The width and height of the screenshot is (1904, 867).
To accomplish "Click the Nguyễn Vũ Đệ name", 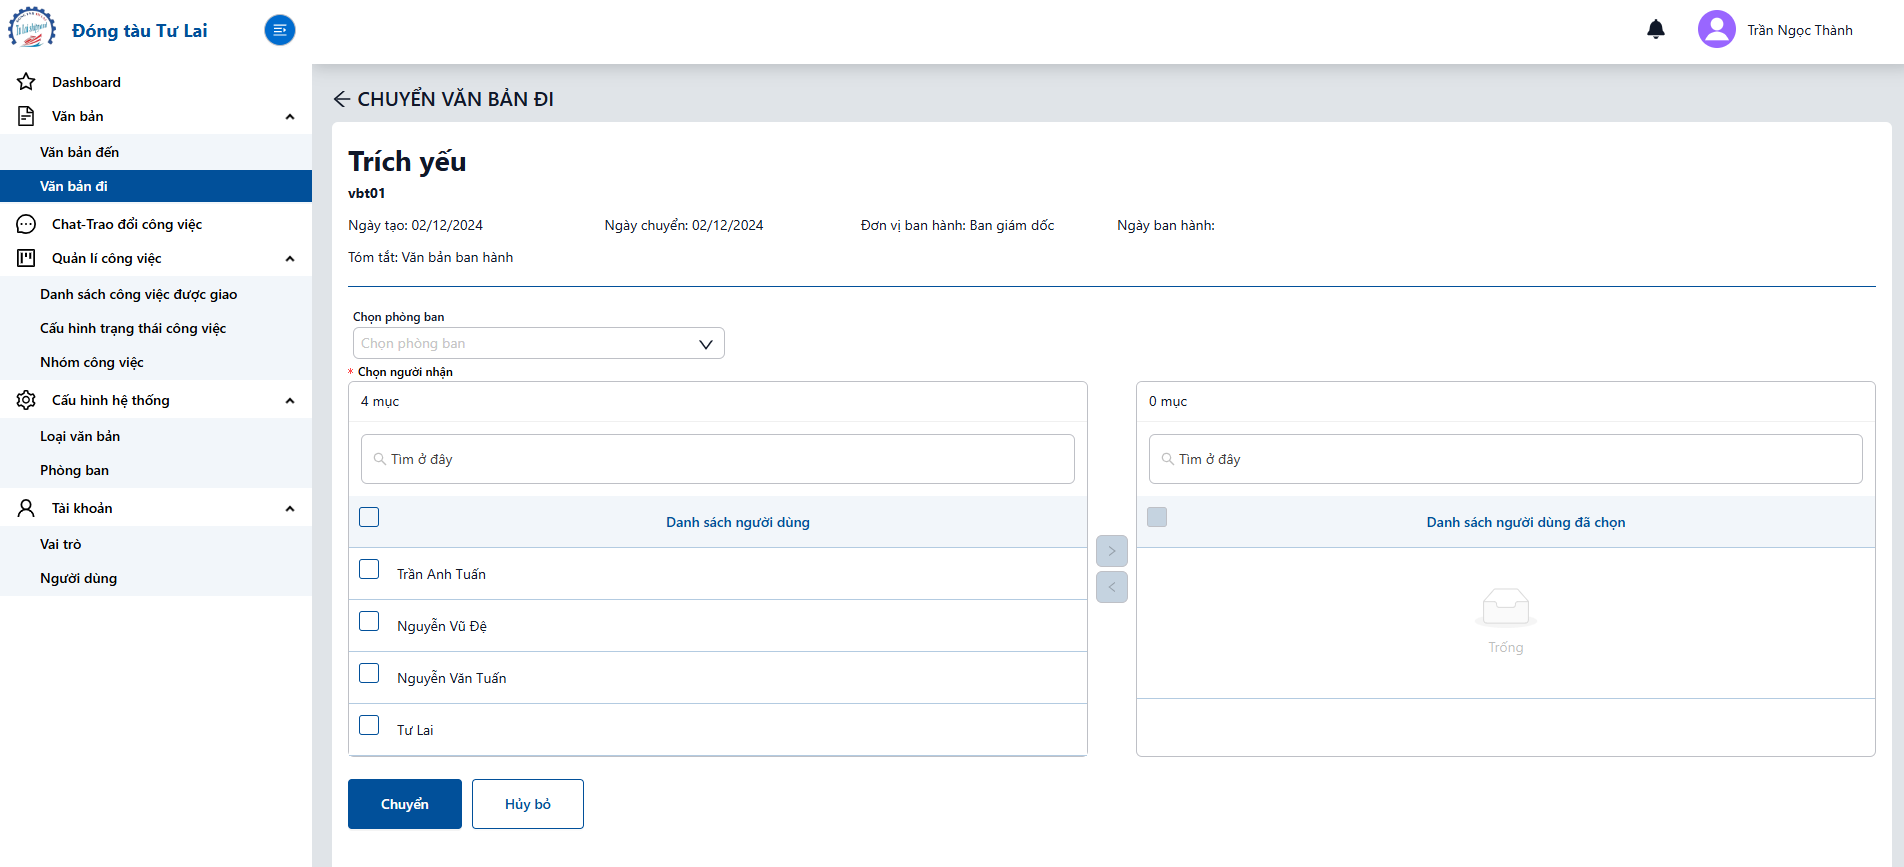I will 442,626.
